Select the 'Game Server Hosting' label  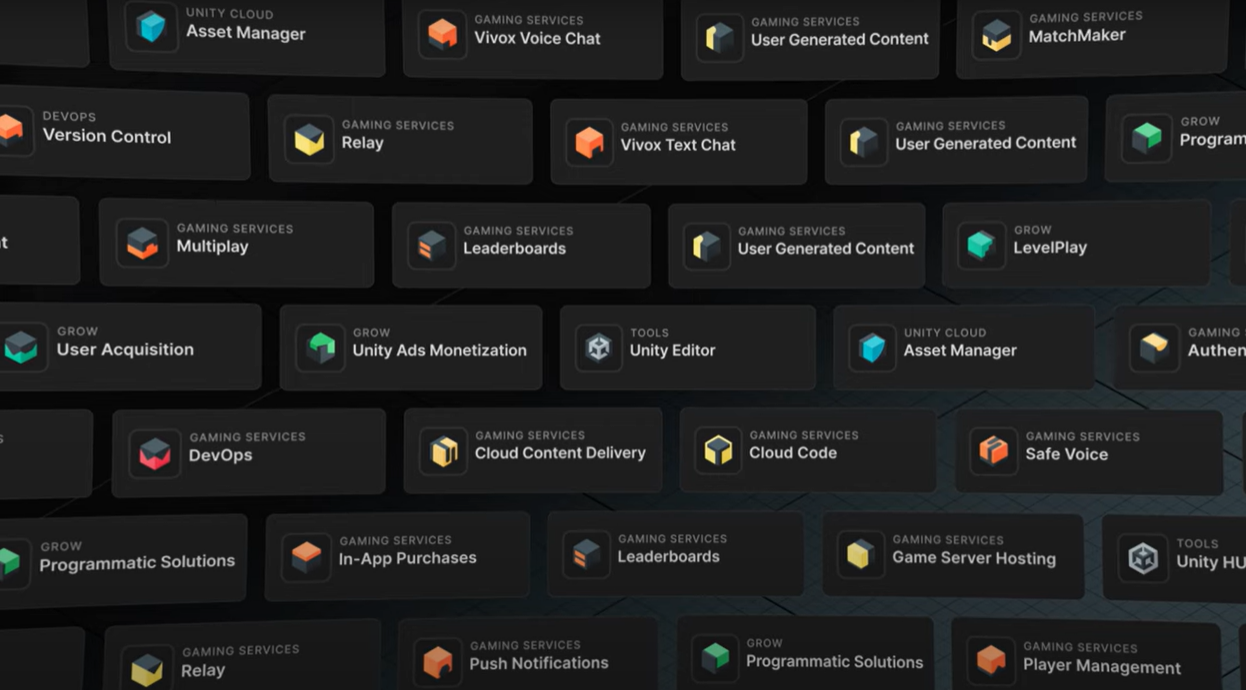point(974,558)
